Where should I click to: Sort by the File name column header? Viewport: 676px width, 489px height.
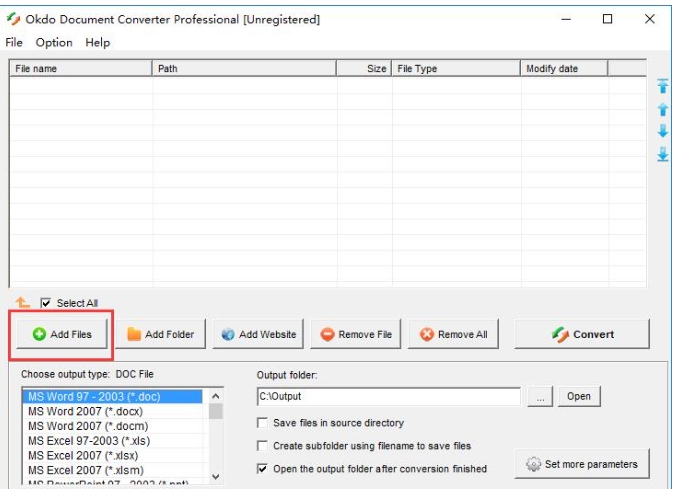click(81, 69)
